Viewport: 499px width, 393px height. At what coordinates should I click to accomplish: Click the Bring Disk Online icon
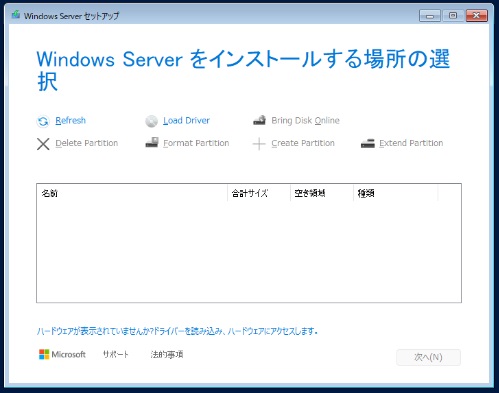click(259, 120)
